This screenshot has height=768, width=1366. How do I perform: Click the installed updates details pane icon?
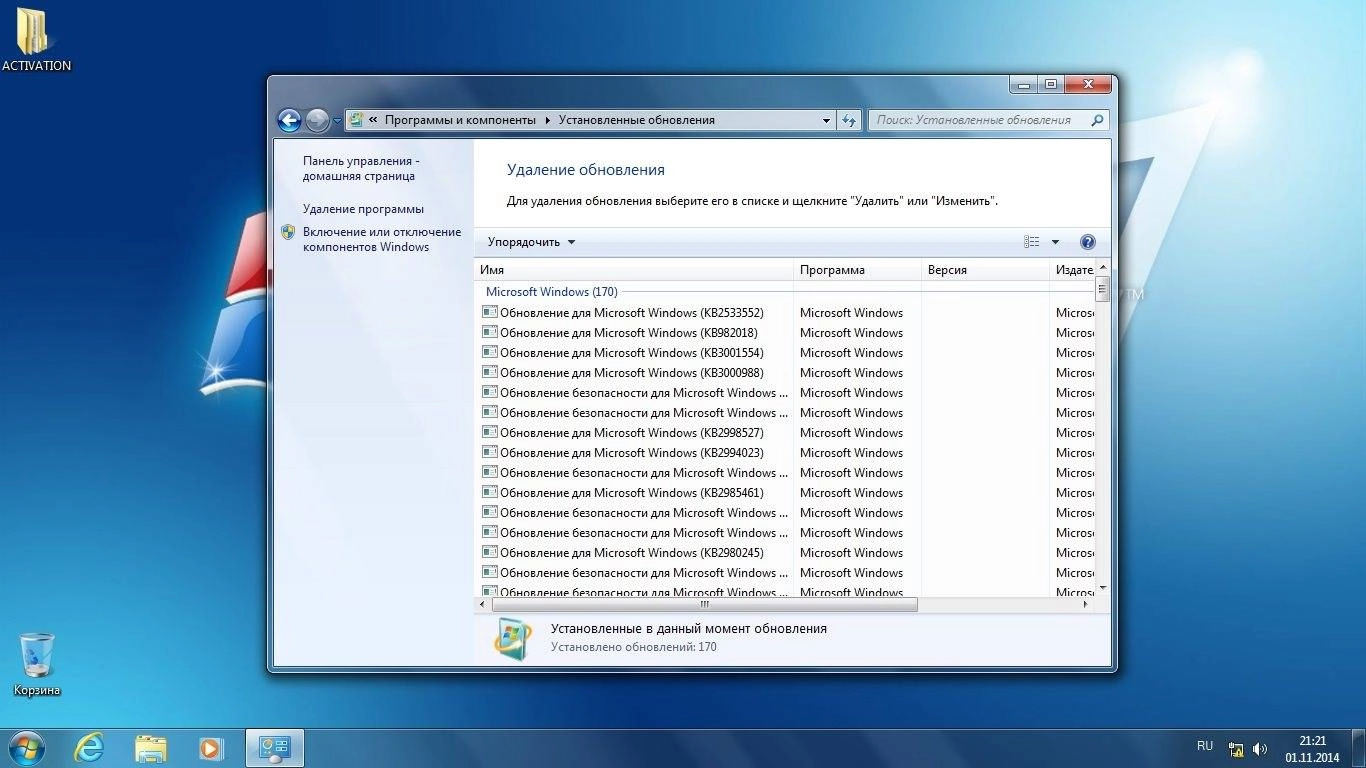[x=514, y=639]
